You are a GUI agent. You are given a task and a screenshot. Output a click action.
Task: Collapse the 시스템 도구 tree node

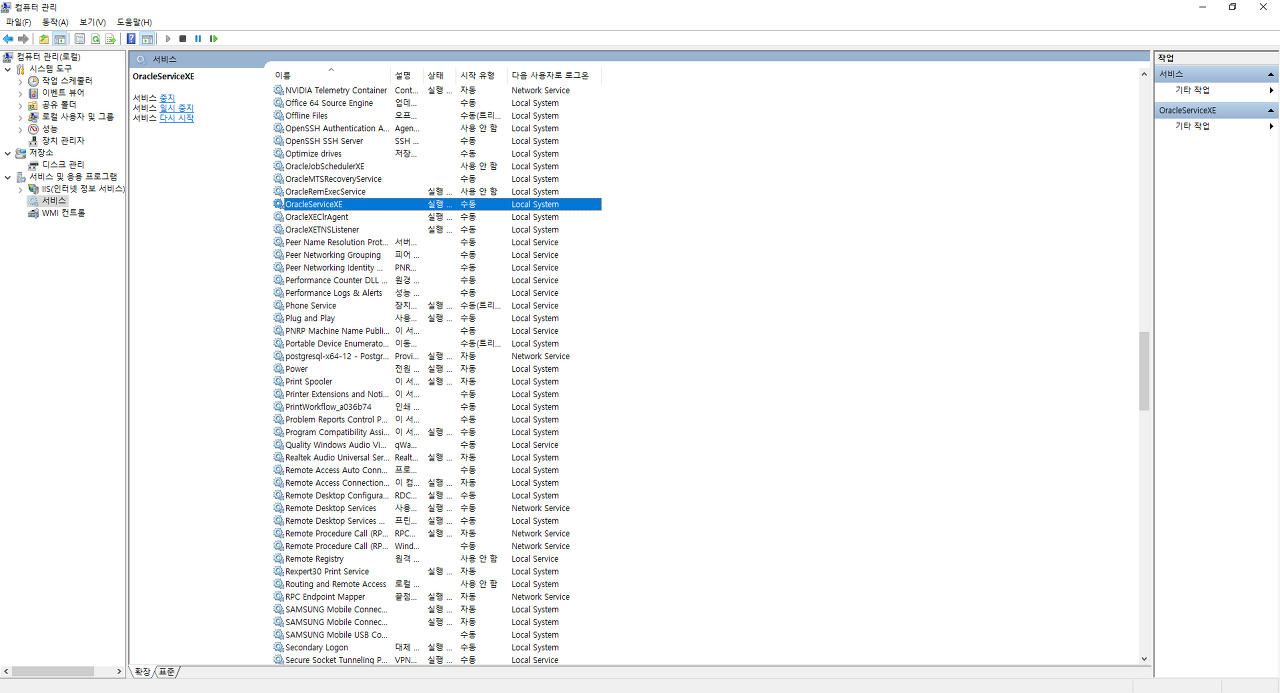point(8,69)
